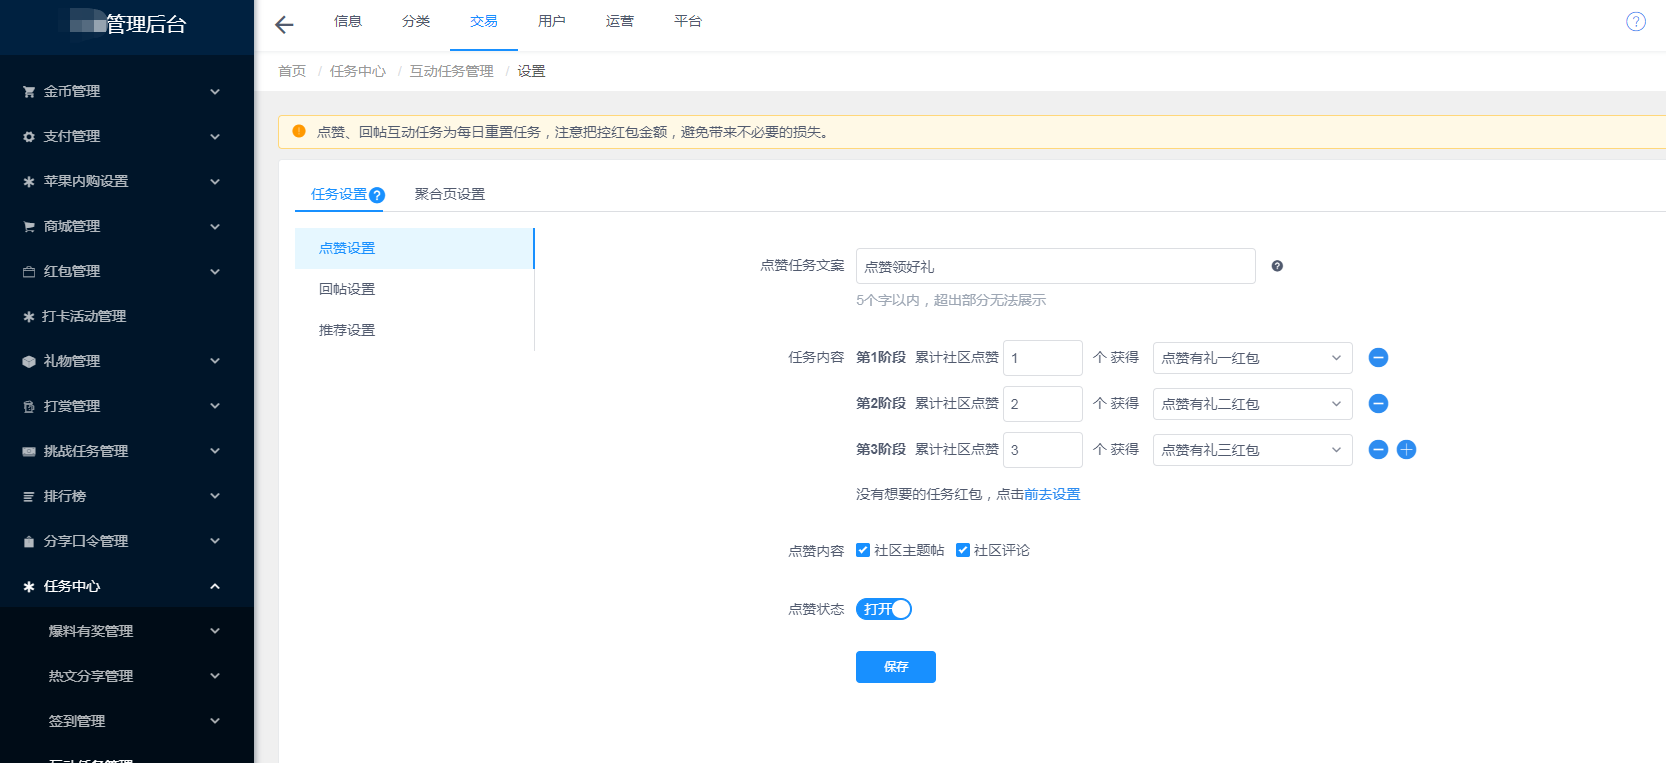Select 推荐设置 in the side list

(x=414, y=330)
